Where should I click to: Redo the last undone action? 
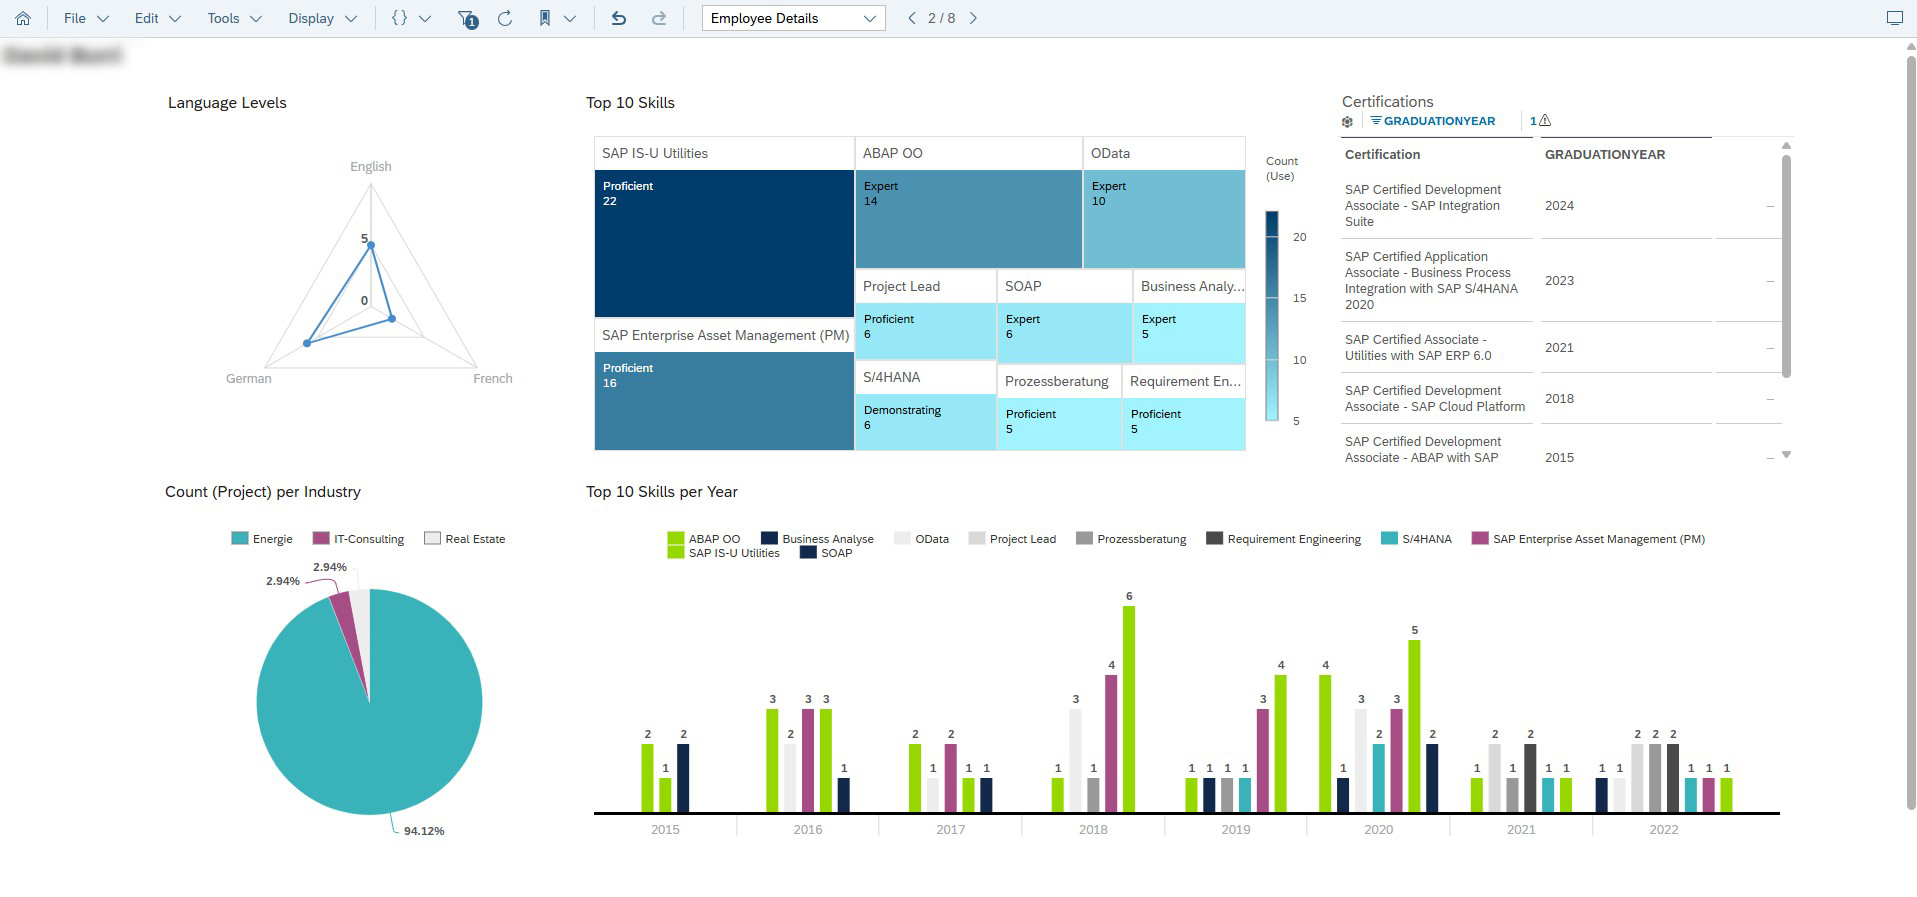[659, 18]
